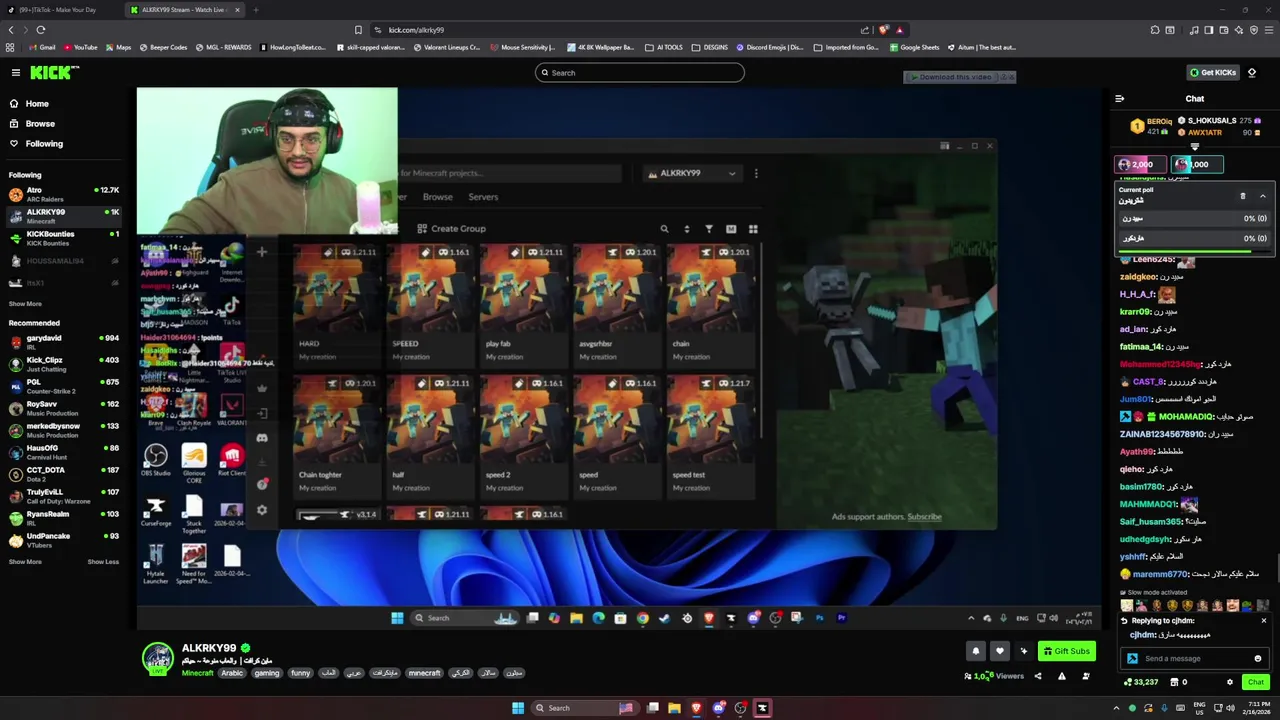Viewport: 1280px width, 720px height.
Task: Click the Minecraft category link
Action: click(x=197, y=673)
